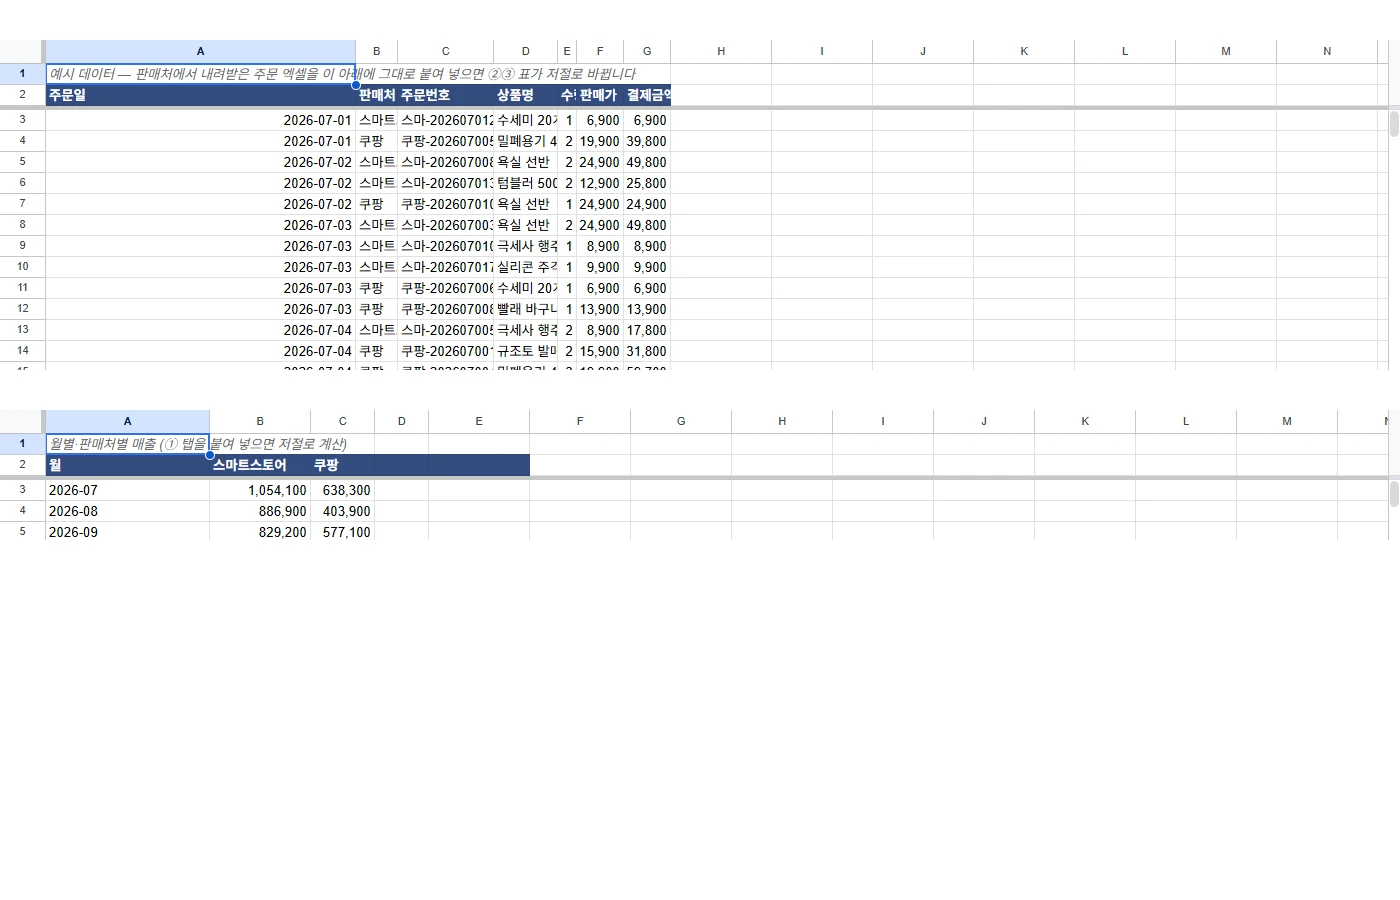Click the 15,900 price cell
This screenshot has height=900, width=1400.
(x=600, y=351)
